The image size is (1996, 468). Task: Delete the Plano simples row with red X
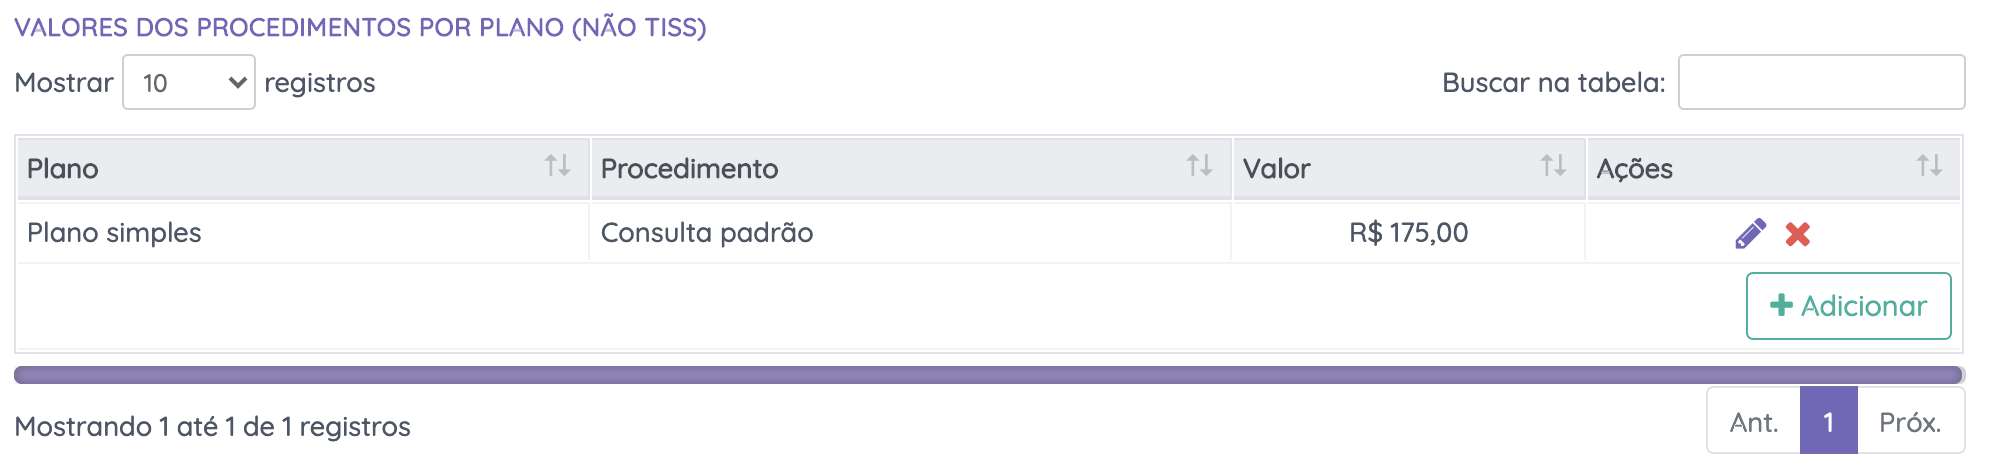(x=1797, y=234)
